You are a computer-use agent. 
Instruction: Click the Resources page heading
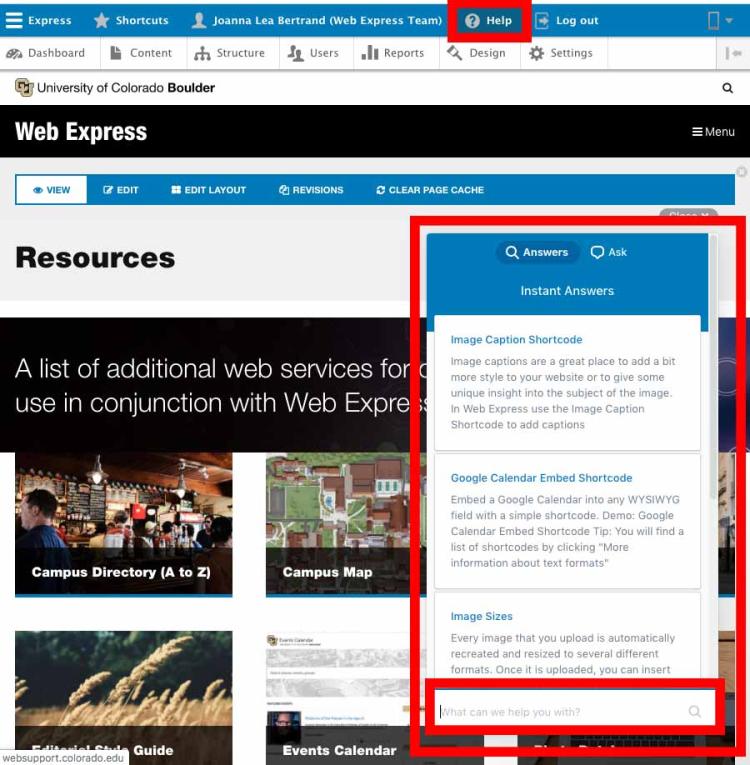(95, 258)
